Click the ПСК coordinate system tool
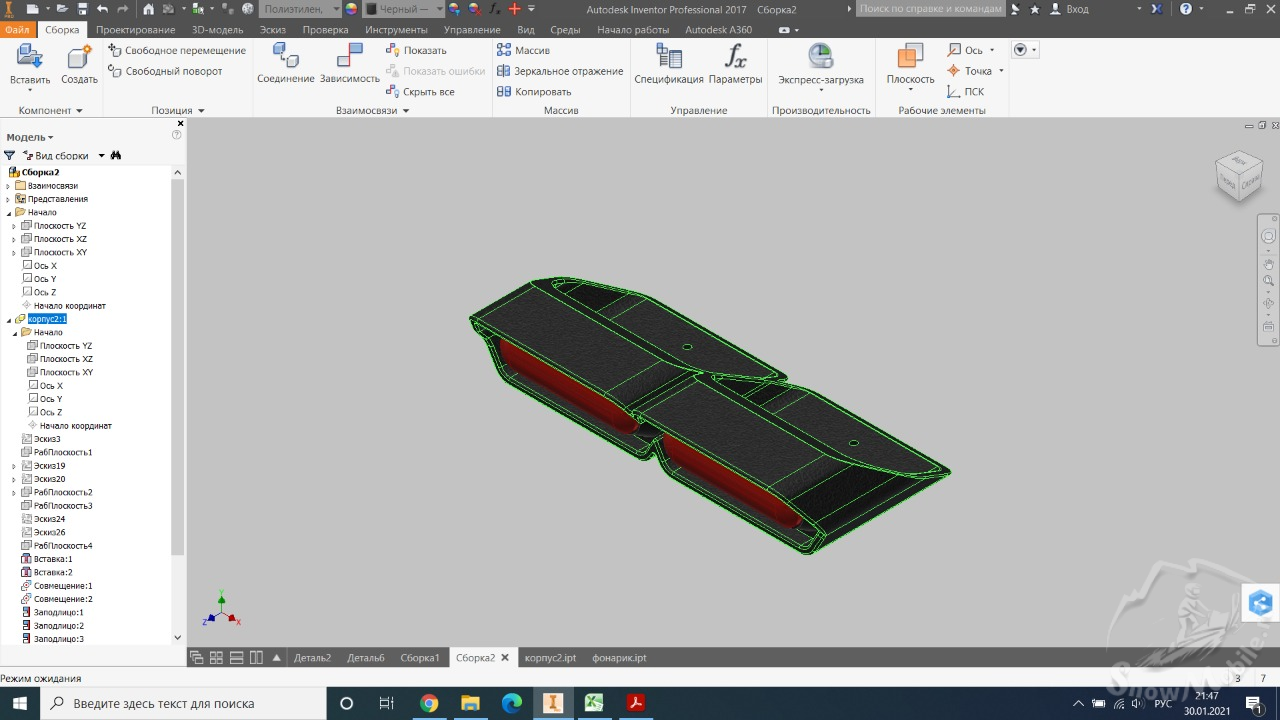 point(966,92)
